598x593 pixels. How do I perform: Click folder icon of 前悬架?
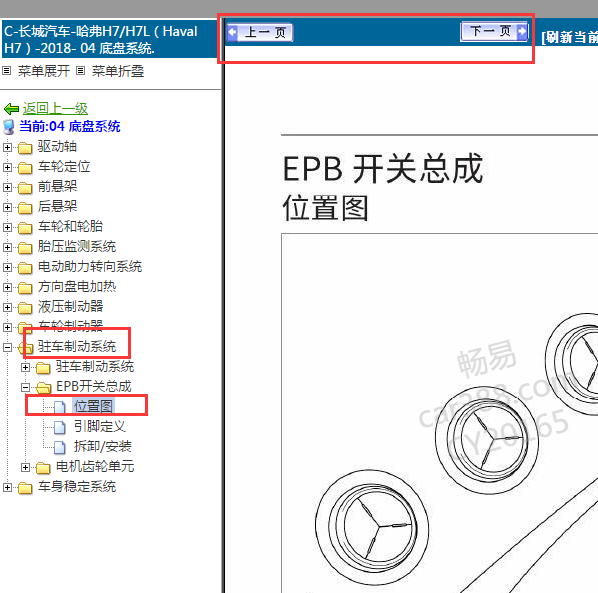coord(25,188)
